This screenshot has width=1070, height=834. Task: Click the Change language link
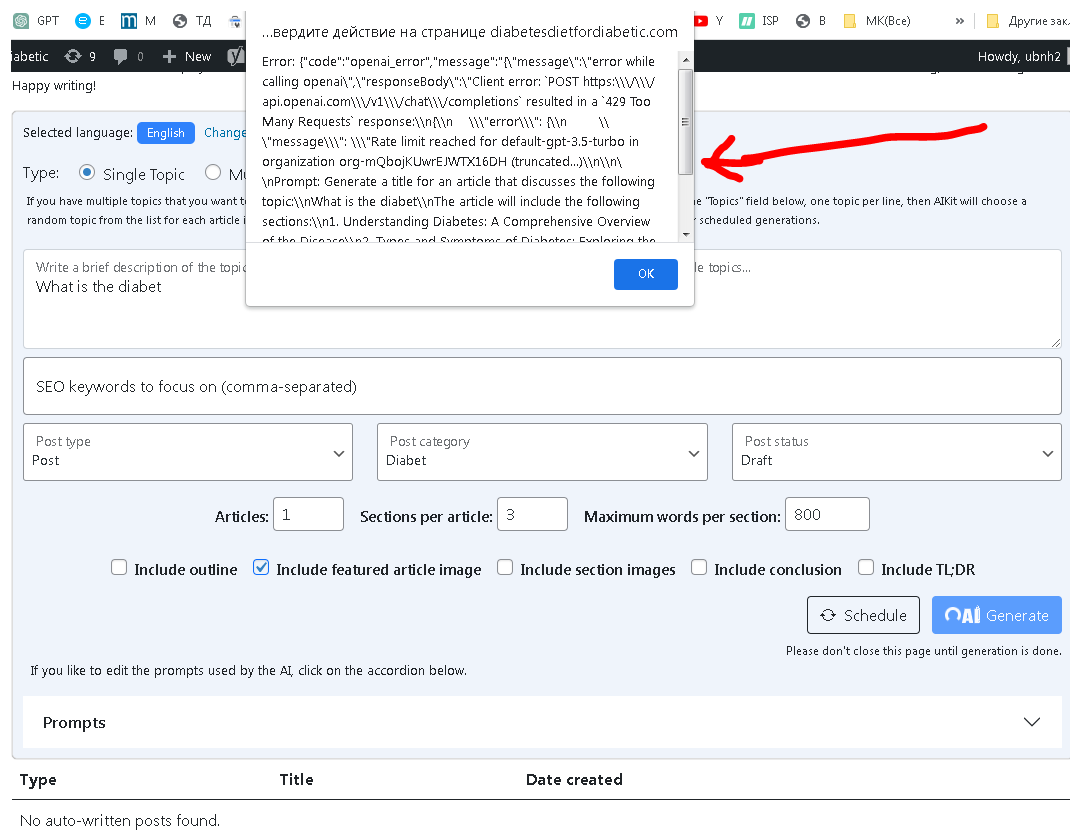tap(225, 132)
